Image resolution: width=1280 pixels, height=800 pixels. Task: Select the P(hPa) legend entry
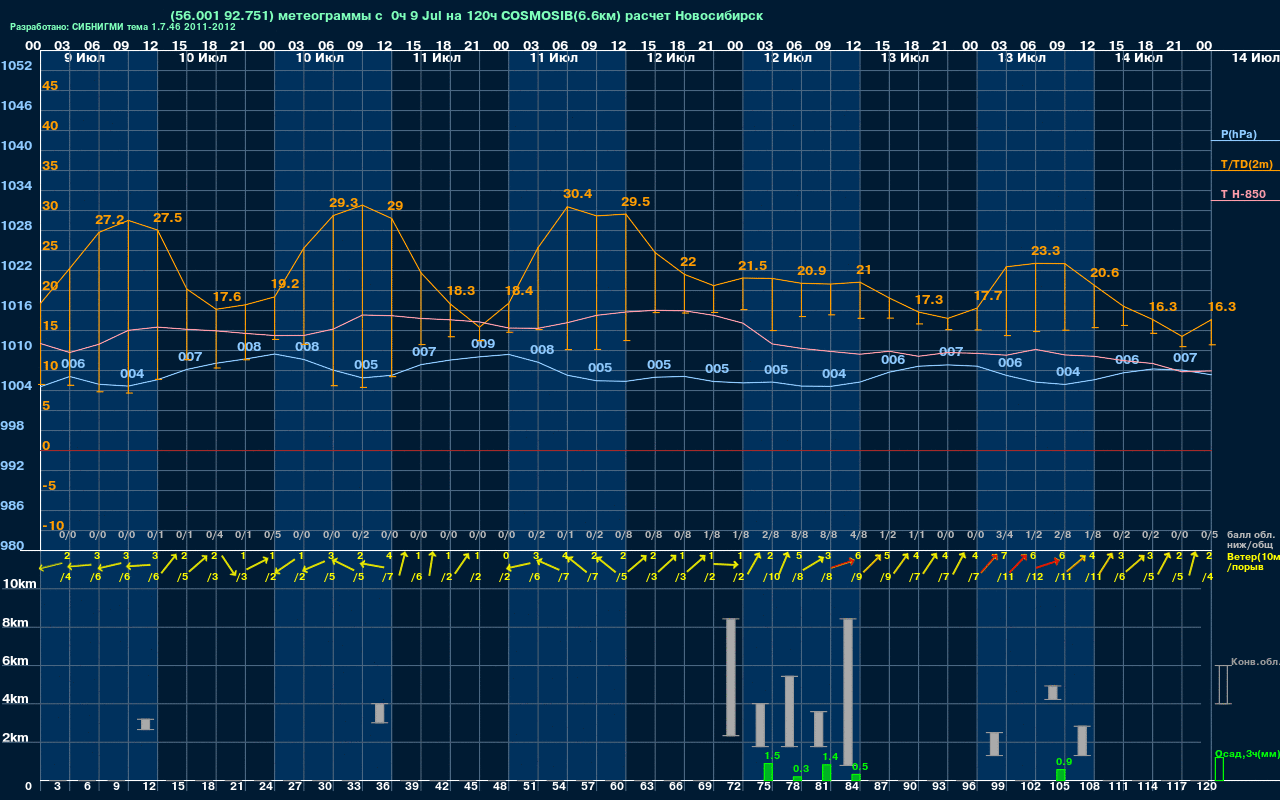pyautogui.click(x=1238, y=134)
